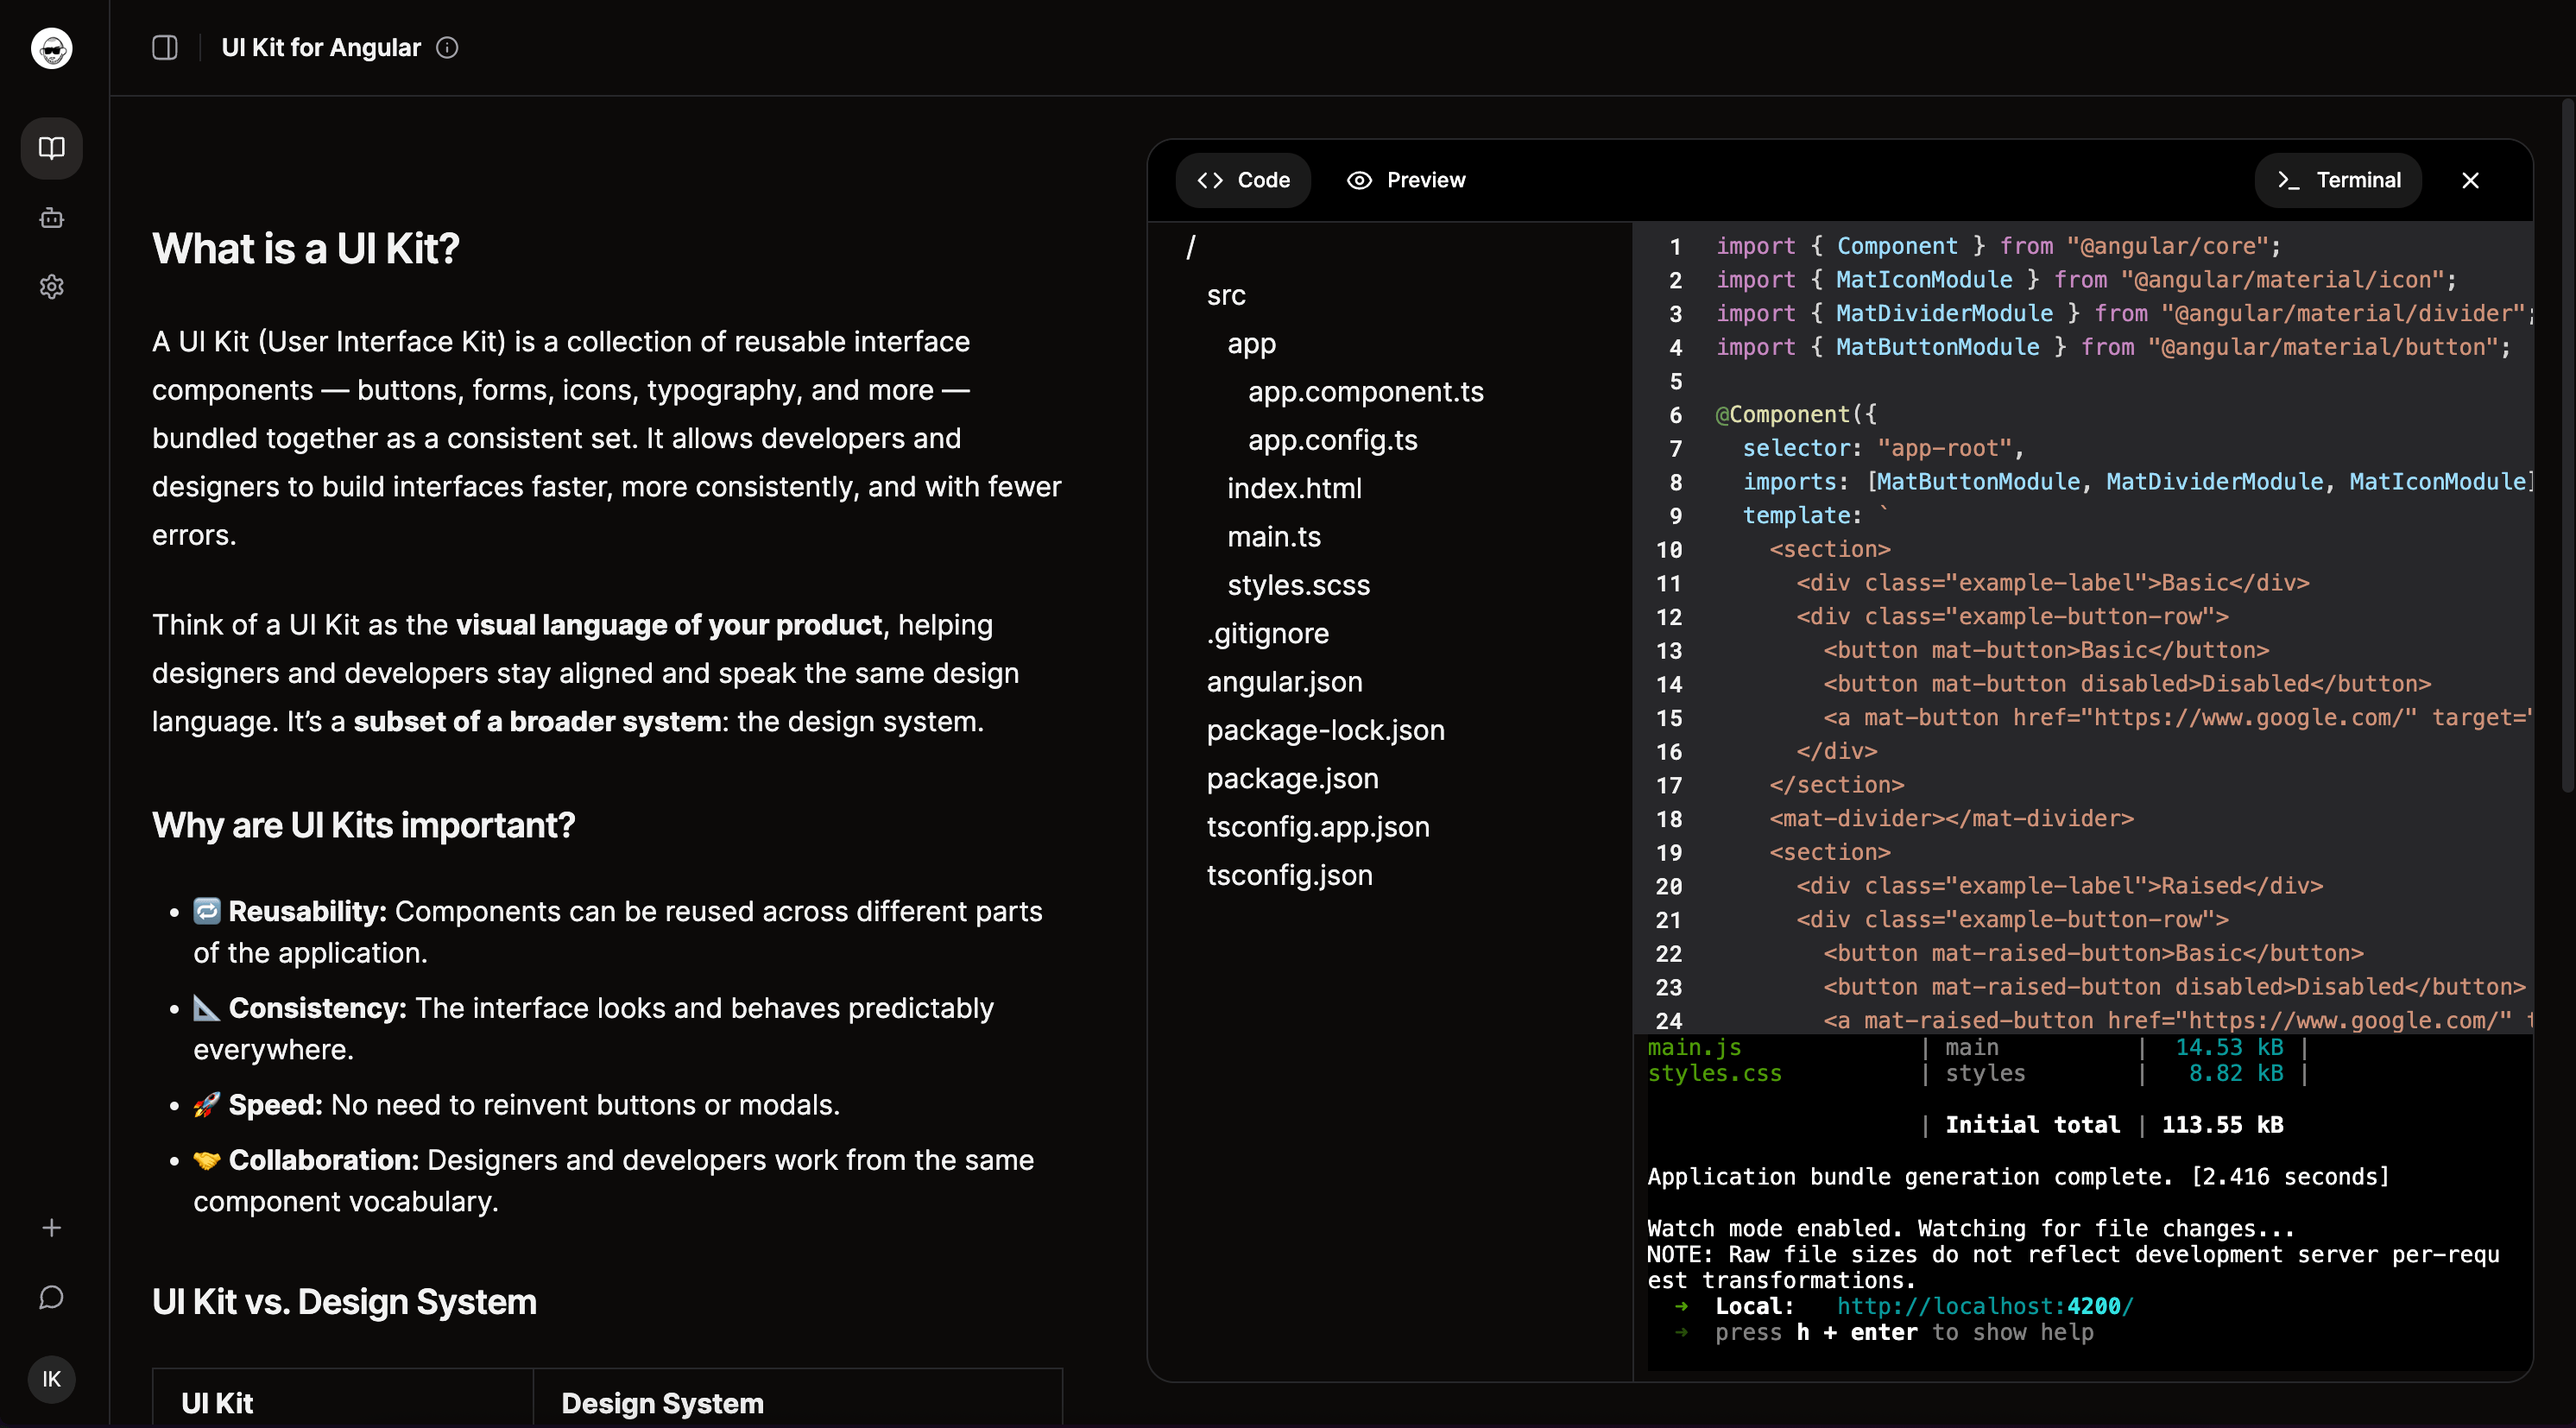This screenshot has height=1428, width=2576.
Task: Click 'press h + enter to show help' line
Action: [1904, 1332]
